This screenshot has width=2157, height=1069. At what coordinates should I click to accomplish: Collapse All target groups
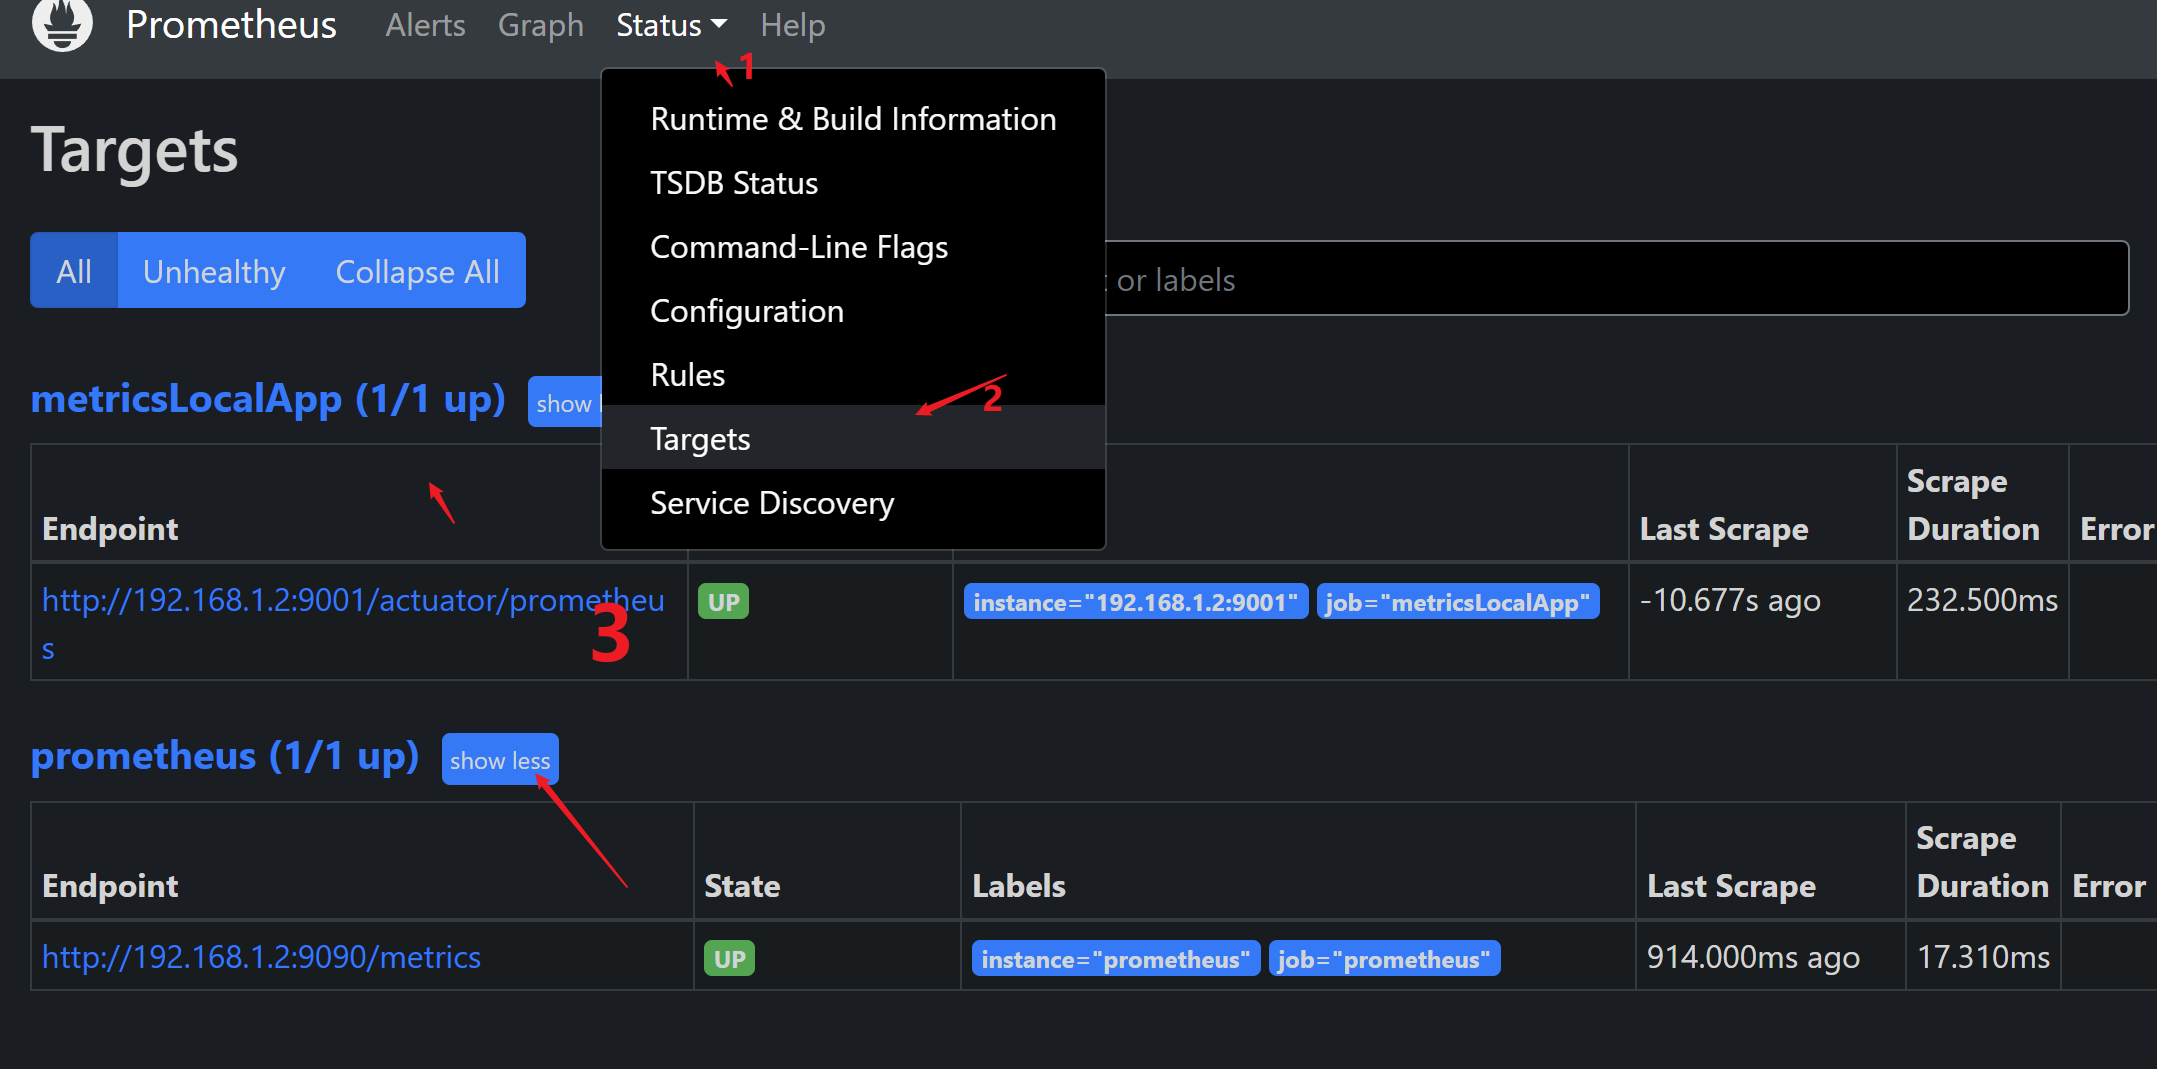click(x=417, y=271)
